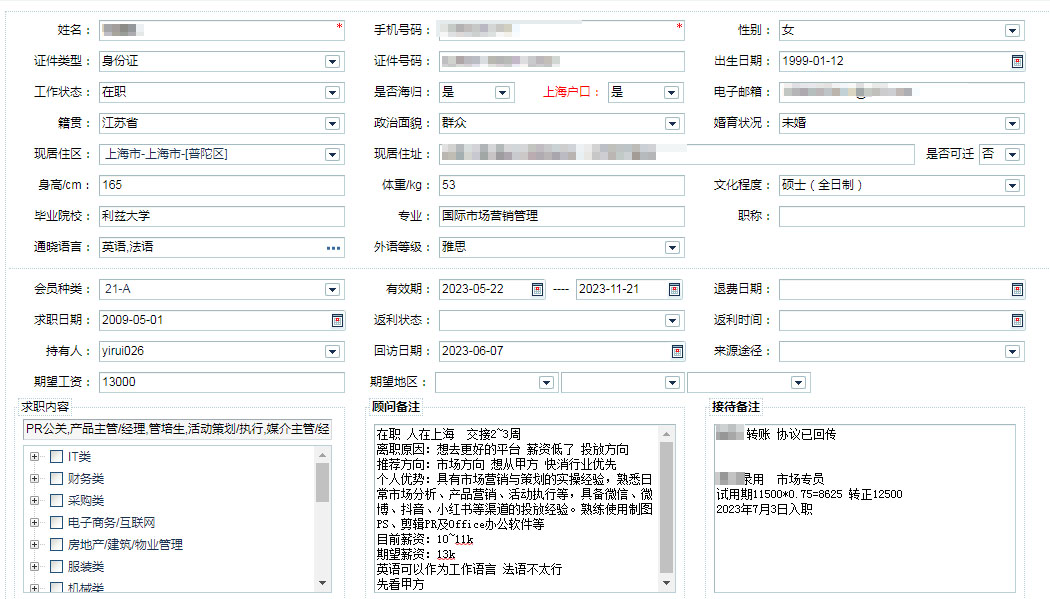Expand the 服装类 tree node
Screen dimensions: 1050x599
pos(34,567)
